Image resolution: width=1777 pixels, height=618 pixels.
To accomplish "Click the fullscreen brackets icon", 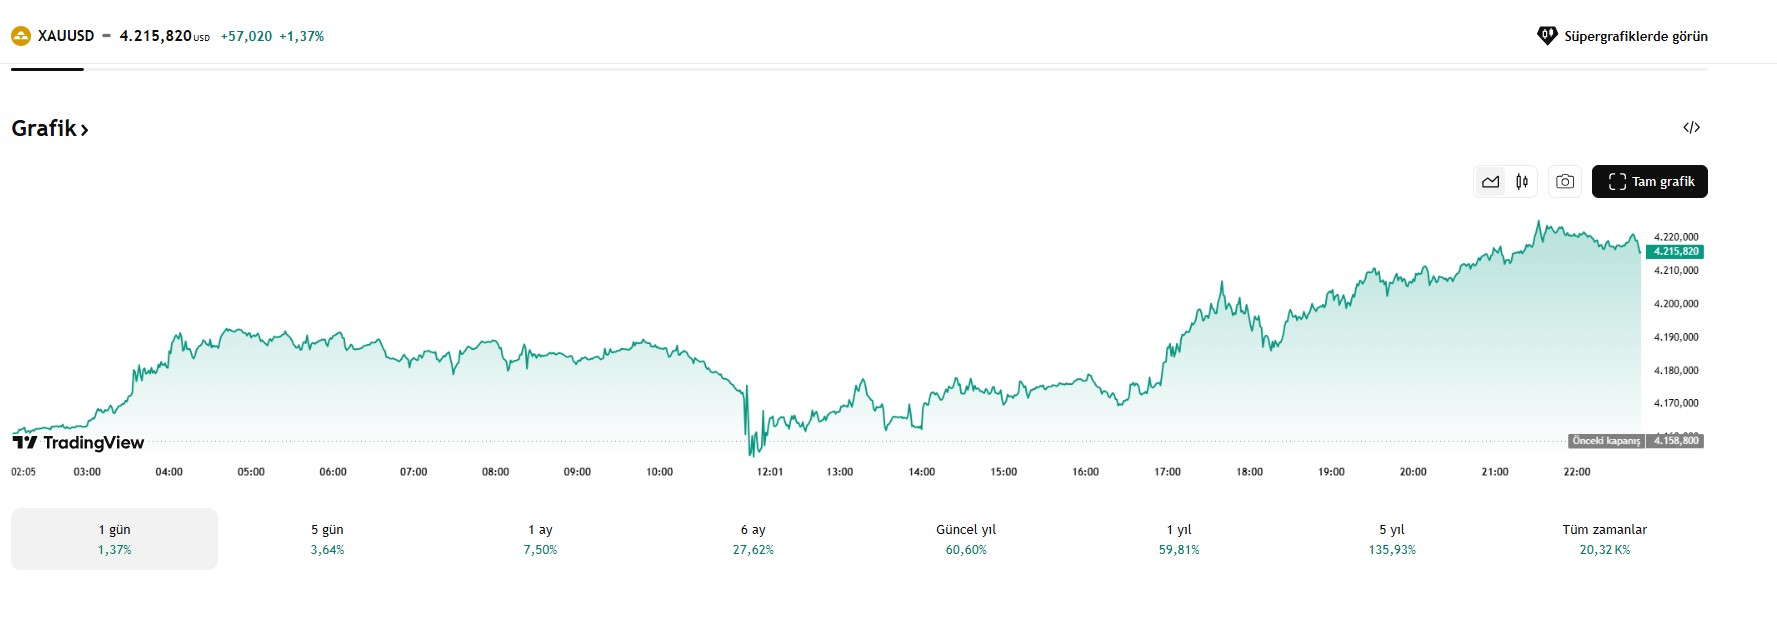I will 1617,181.
